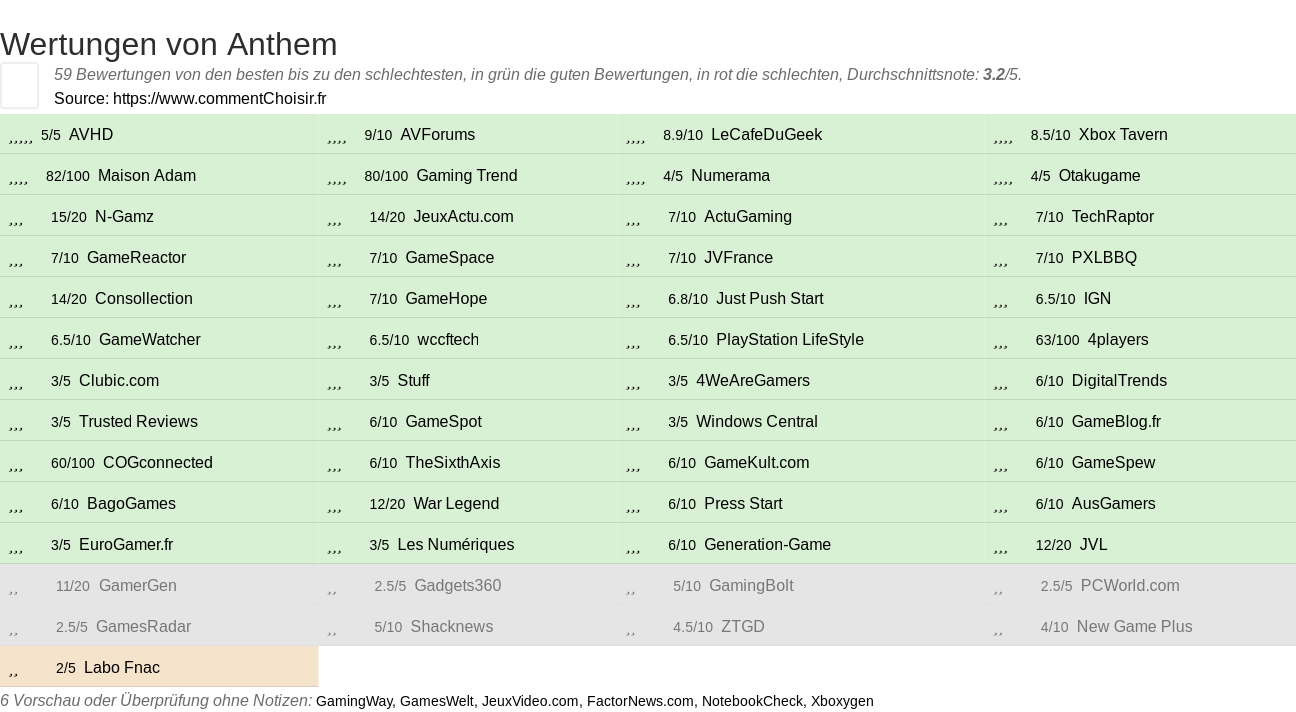The image size is (1296, 712).
Task: Select GameSpace review
Action: 450,258
